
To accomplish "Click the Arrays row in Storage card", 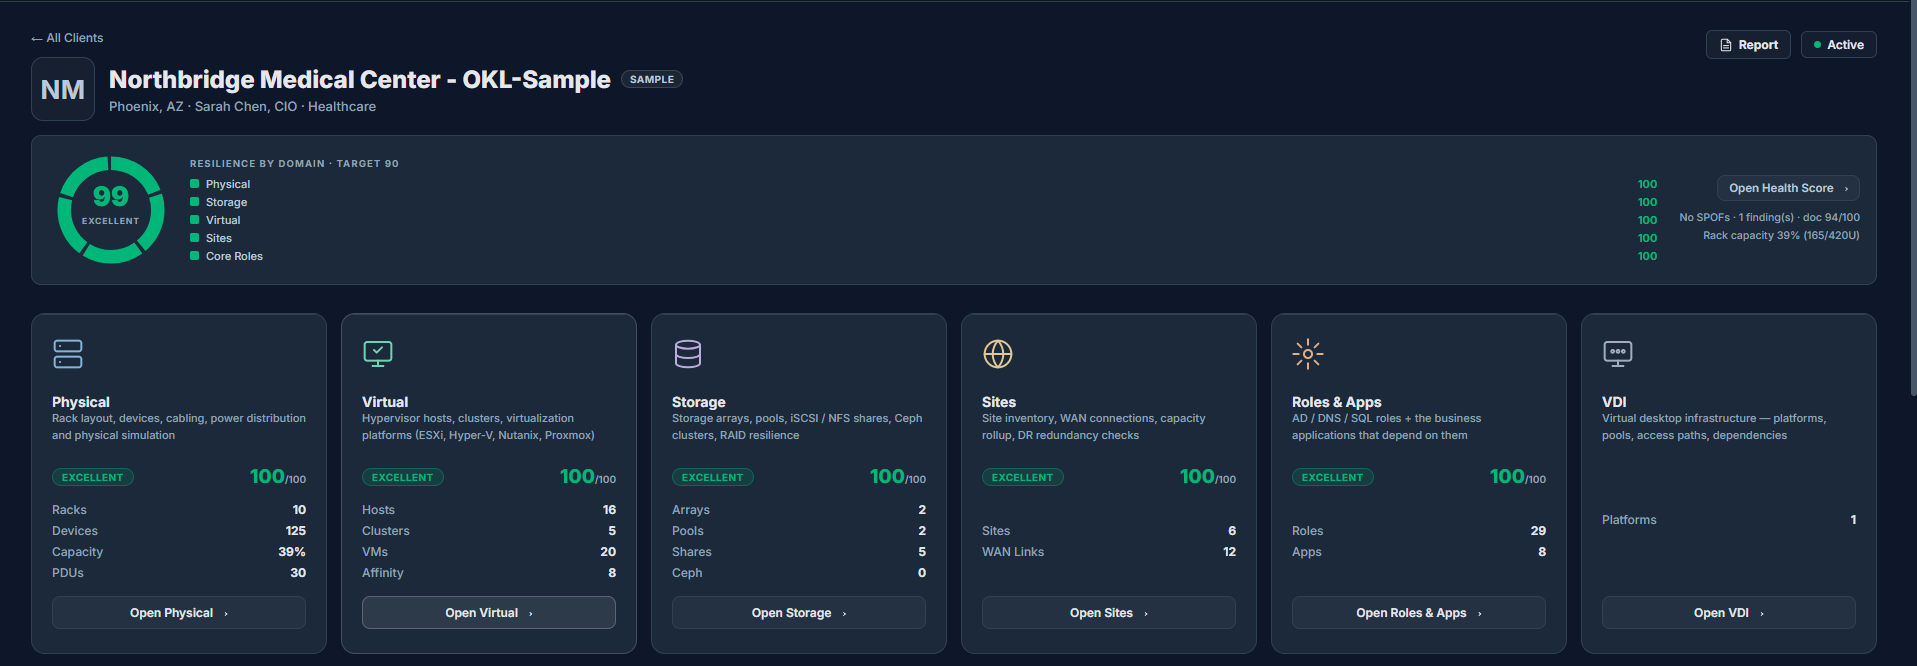I will (799, 510).
